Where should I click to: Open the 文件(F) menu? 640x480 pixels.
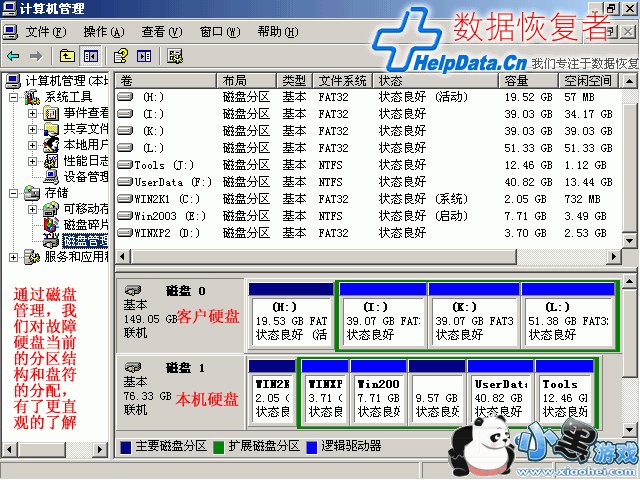[46, 31]
